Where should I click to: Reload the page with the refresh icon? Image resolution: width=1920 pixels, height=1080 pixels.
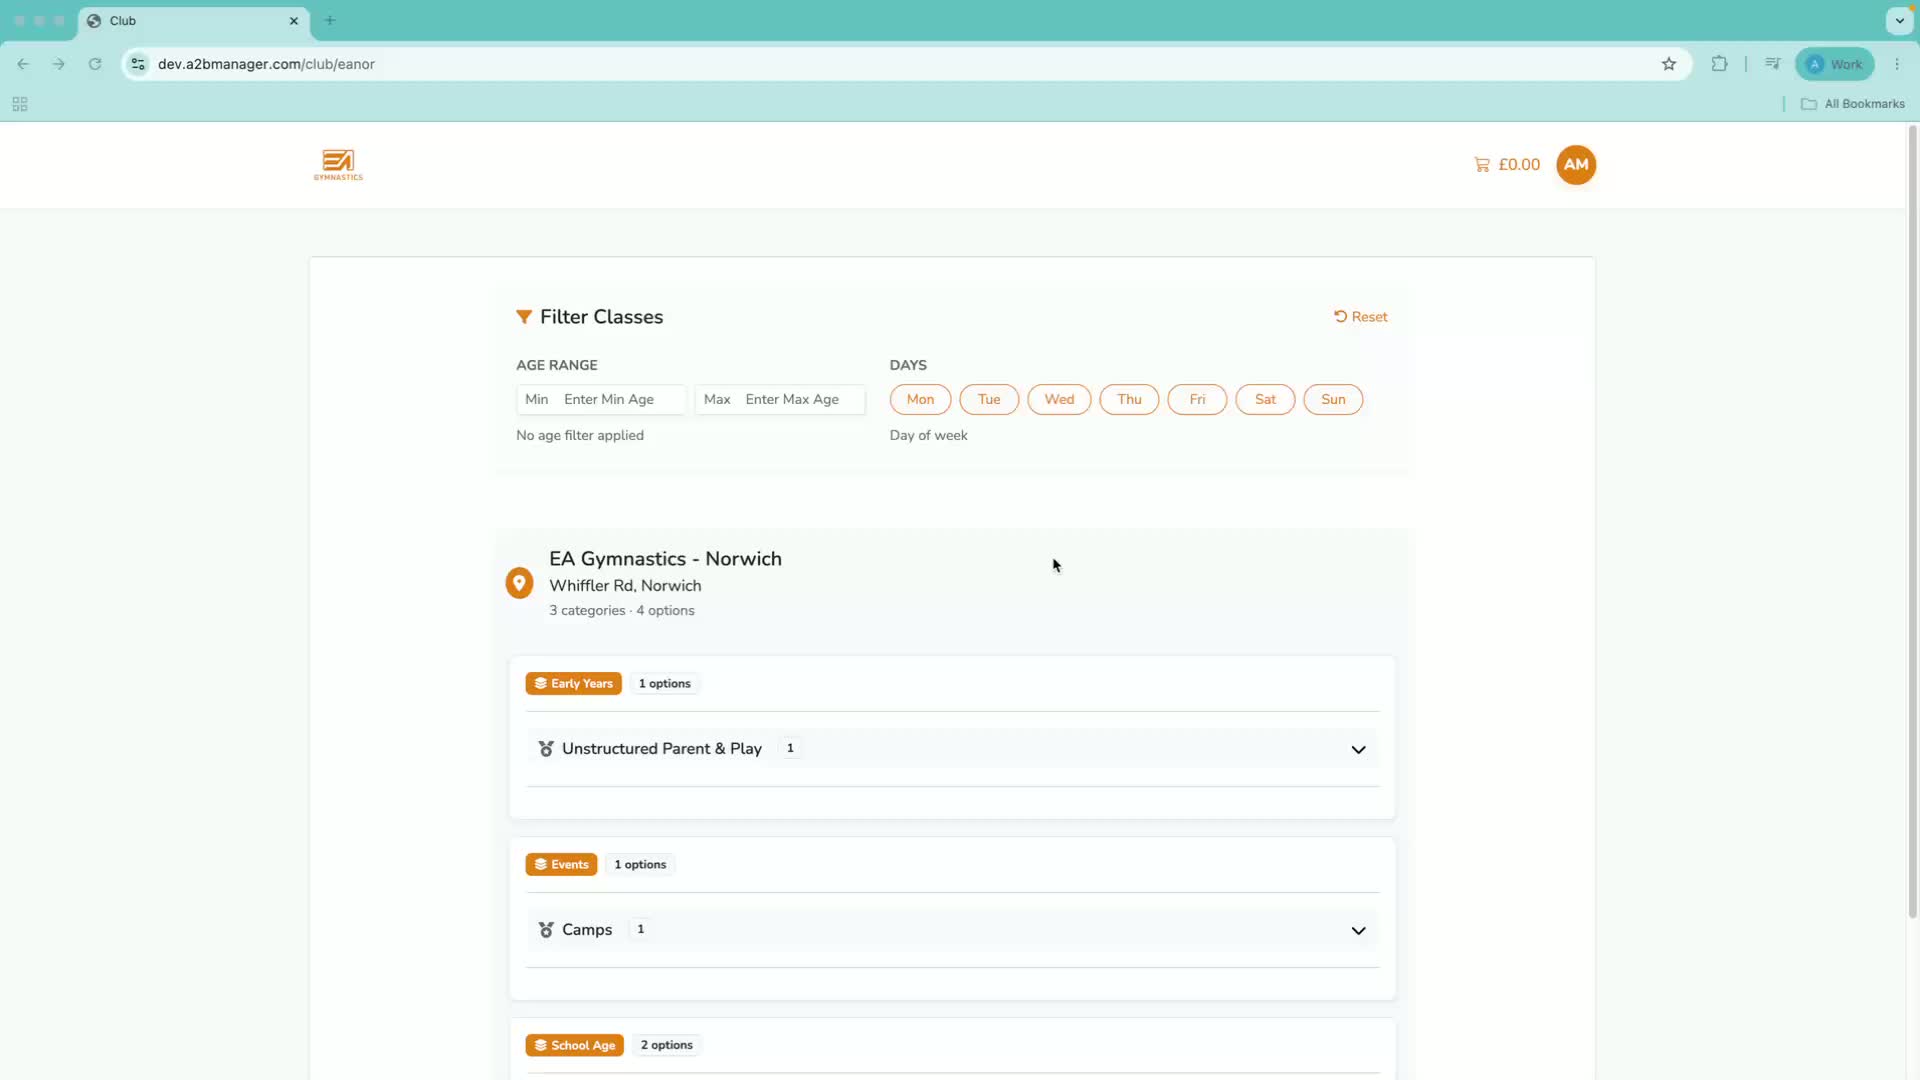point(95,64)
